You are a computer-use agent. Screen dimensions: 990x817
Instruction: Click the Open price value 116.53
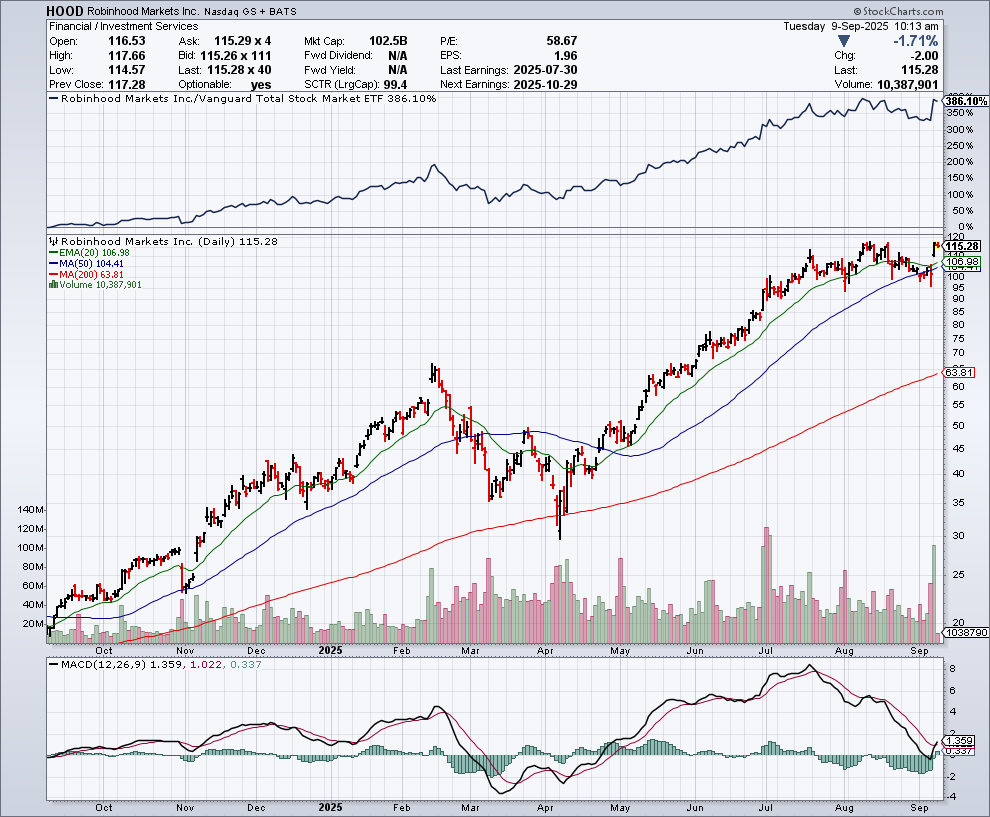(126, 40)
